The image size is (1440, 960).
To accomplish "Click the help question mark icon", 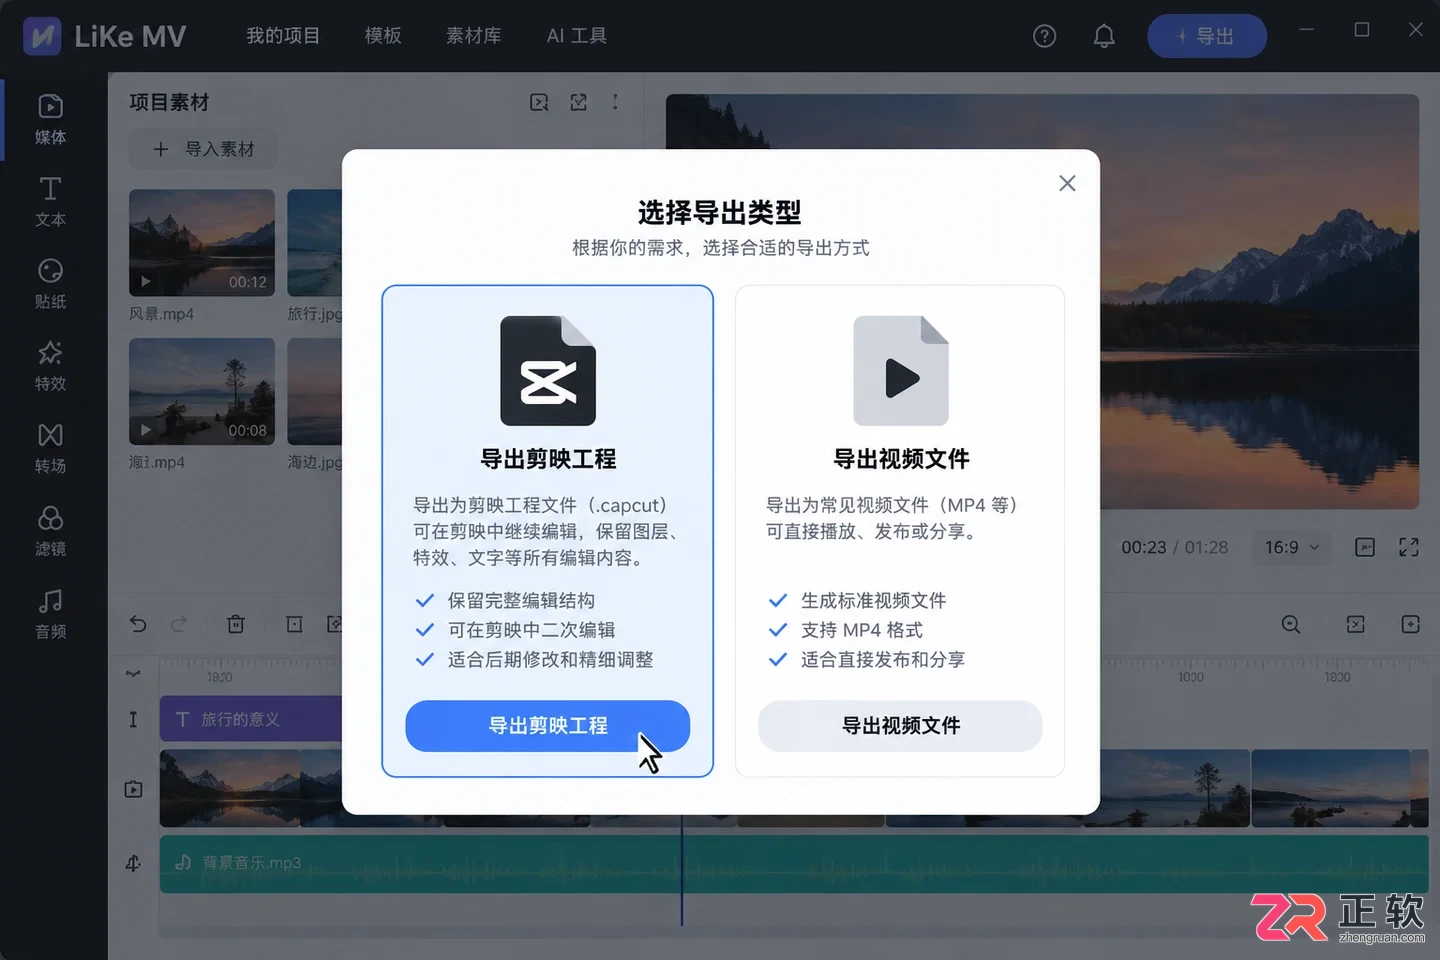I will click(x=1044, y=37).
